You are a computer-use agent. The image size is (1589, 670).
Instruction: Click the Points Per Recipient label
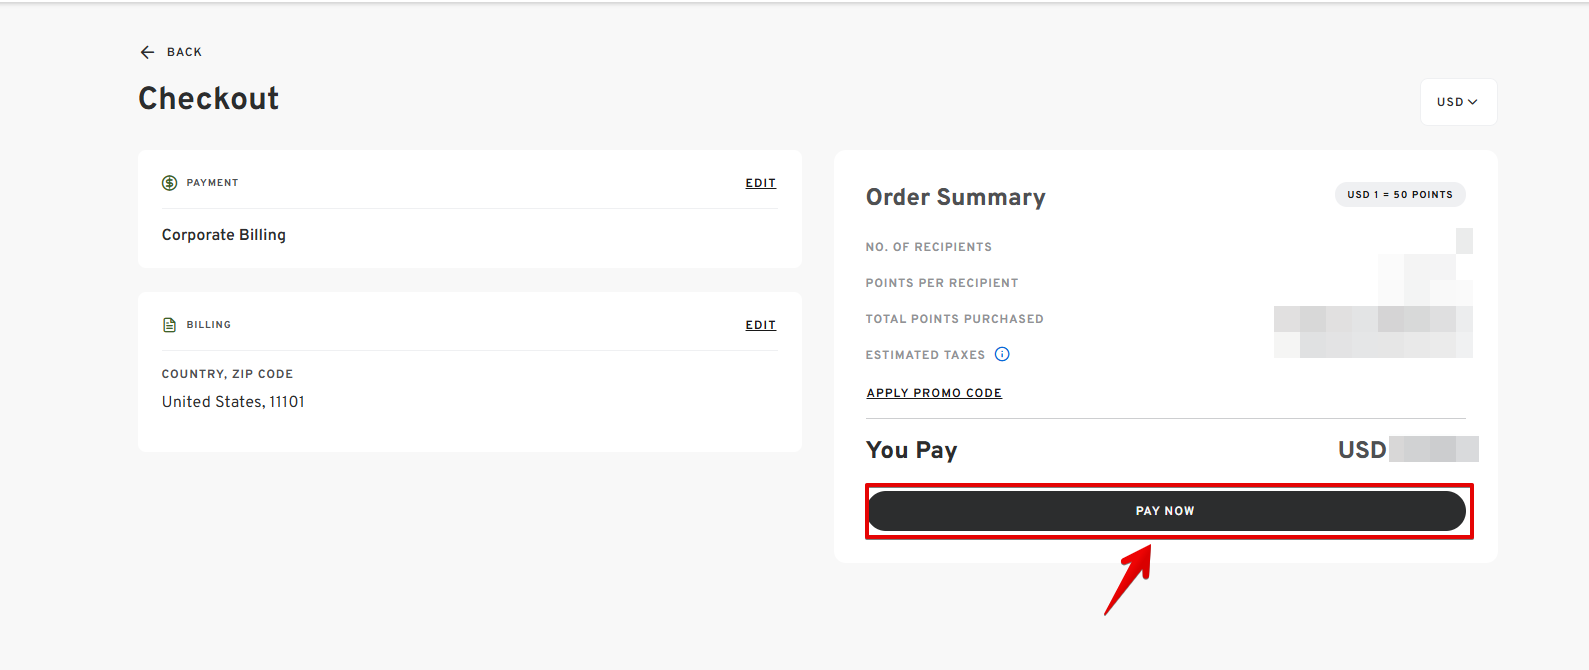(941, 283)
